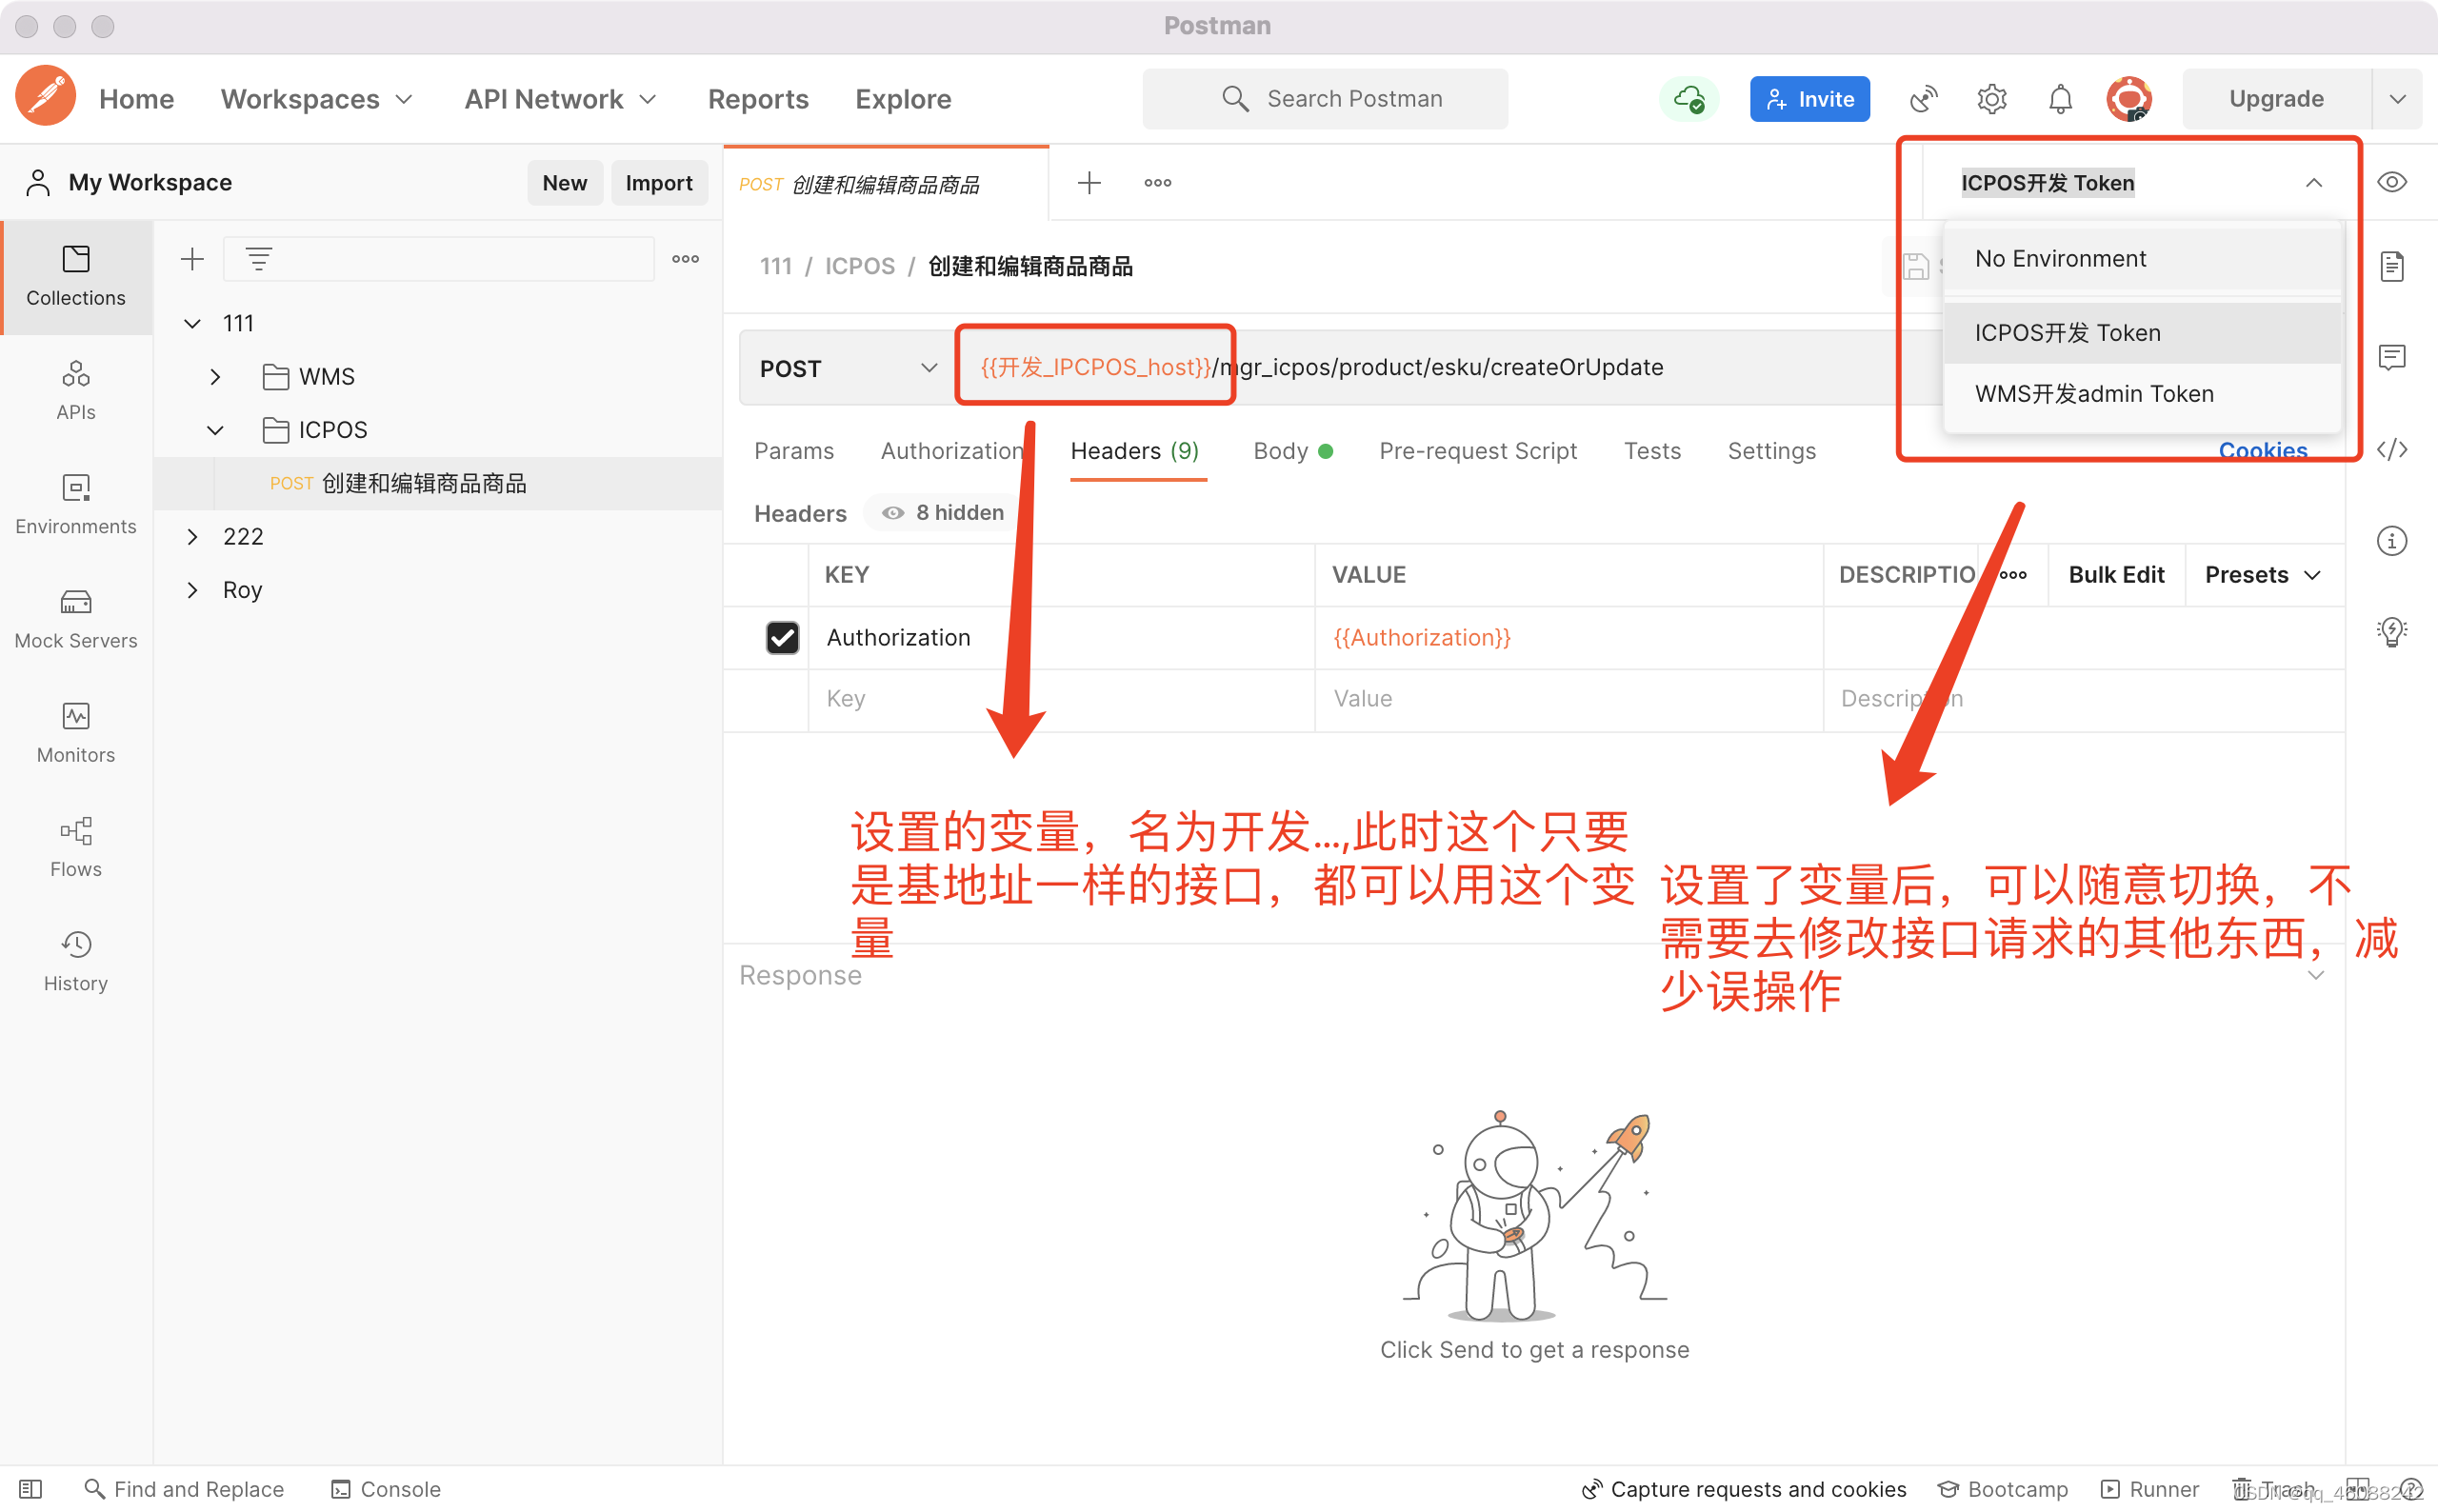Open the Flows sidebar panel
The image size is (2438, 1512).
[x=76, y=846]
